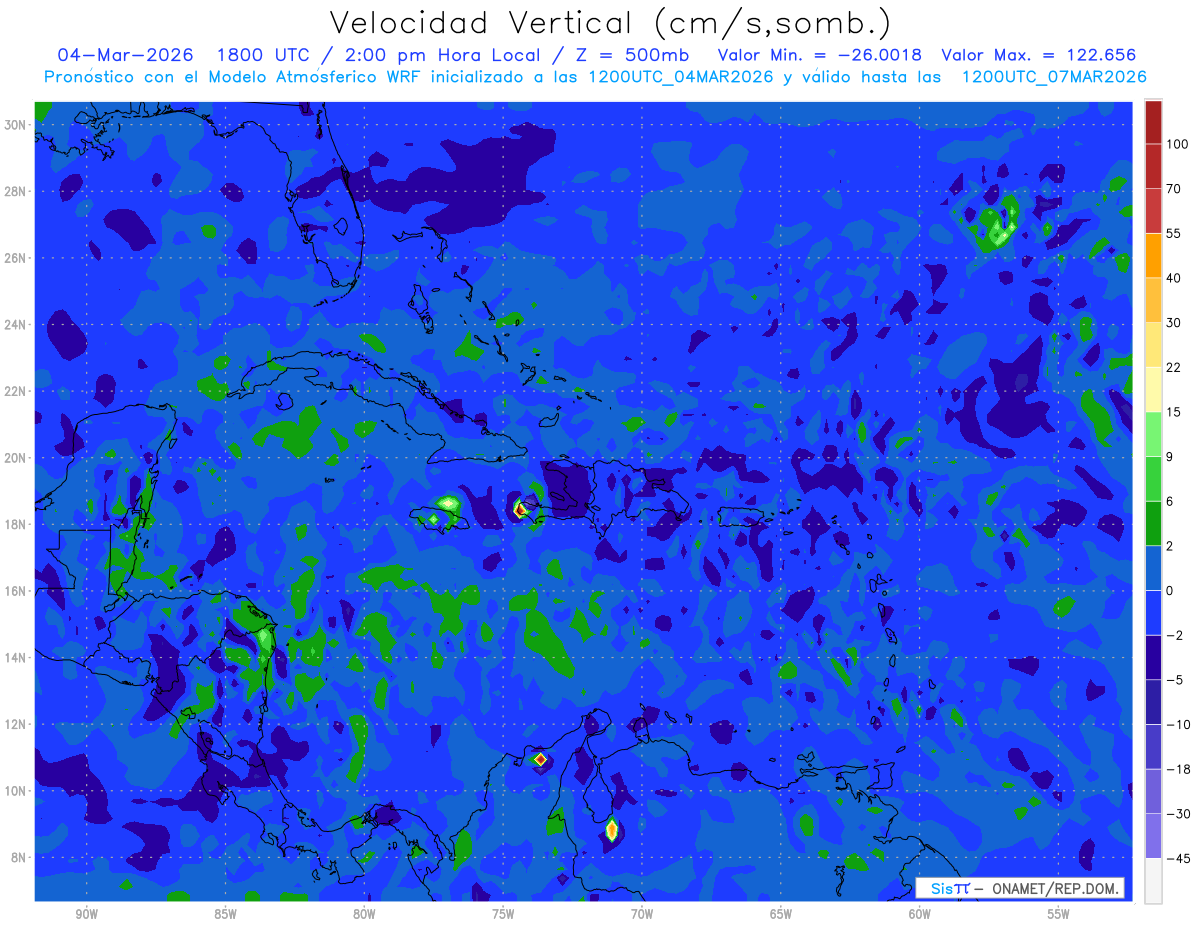Click the 8N latitude label
Viewport: 1200px width, 927px height.
coord(19,858)
